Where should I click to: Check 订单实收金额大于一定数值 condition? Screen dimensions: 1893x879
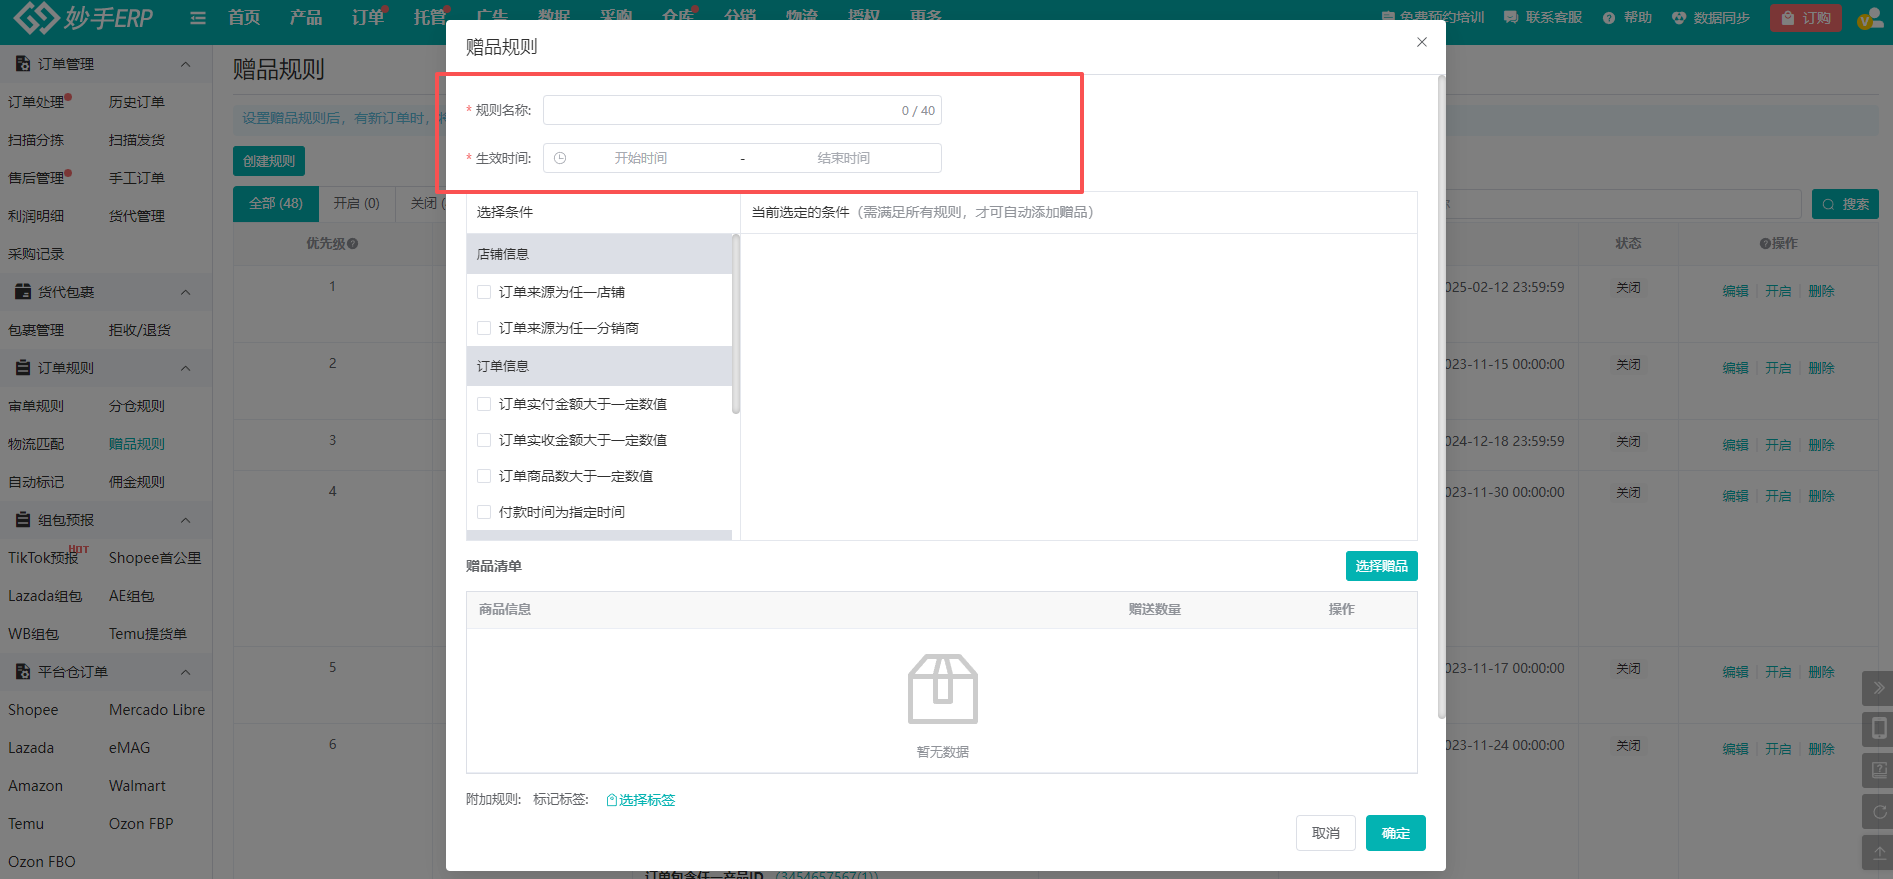point(484,440)
